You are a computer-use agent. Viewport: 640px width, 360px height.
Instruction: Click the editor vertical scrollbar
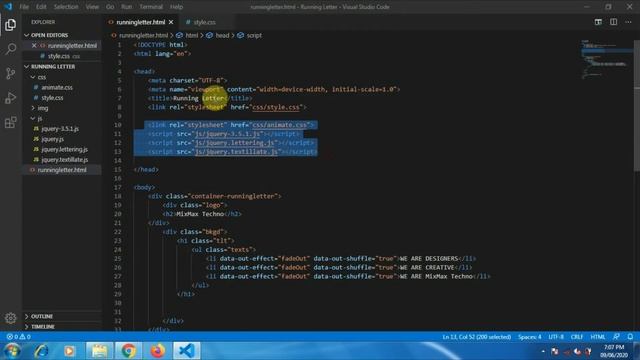pyautogui.click(x=637, y=106)
